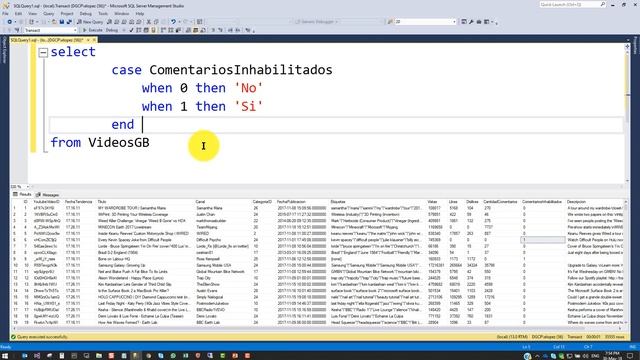Click the Titulo column header
Image resolution: width=640 pixels, height=360 pixels.
(x=102, y=202)
